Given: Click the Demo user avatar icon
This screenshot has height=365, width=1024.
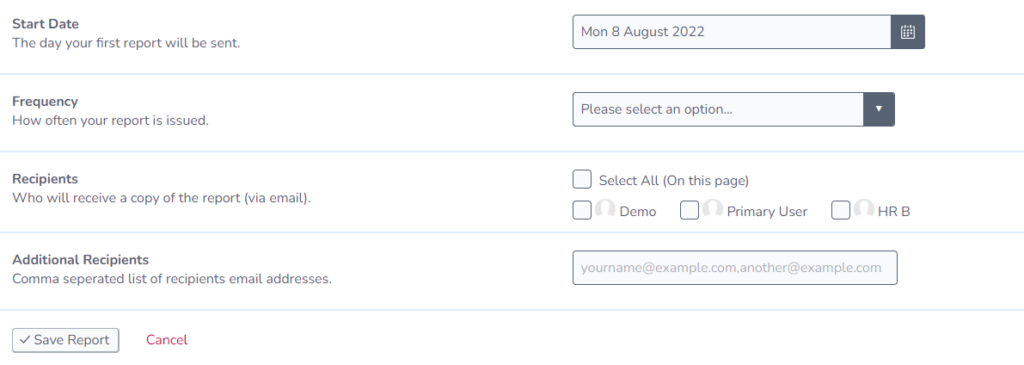Looking at the screenshot, I should (x=605, y=210).
